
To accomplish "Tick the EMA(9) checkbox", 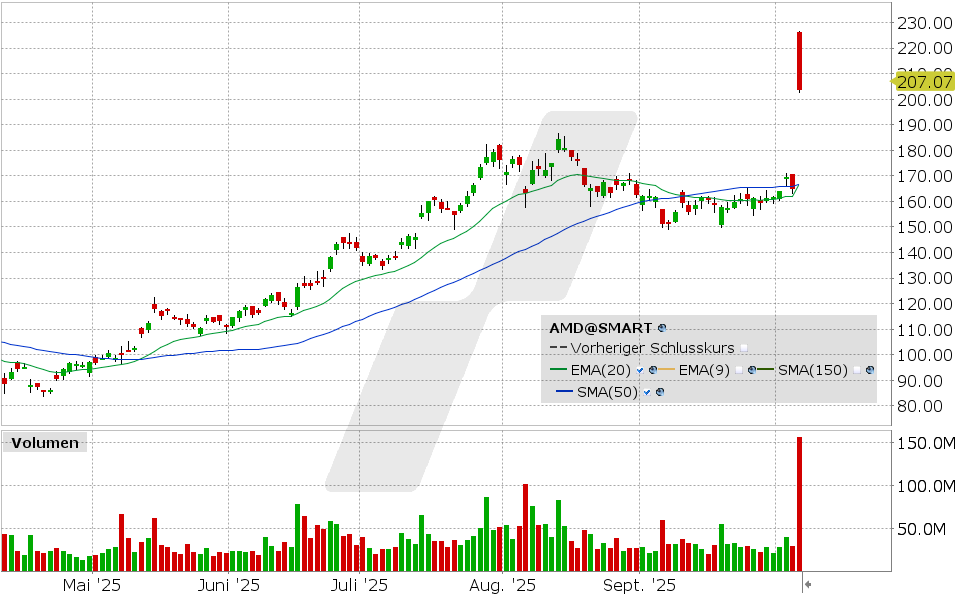I will [737, 370].
